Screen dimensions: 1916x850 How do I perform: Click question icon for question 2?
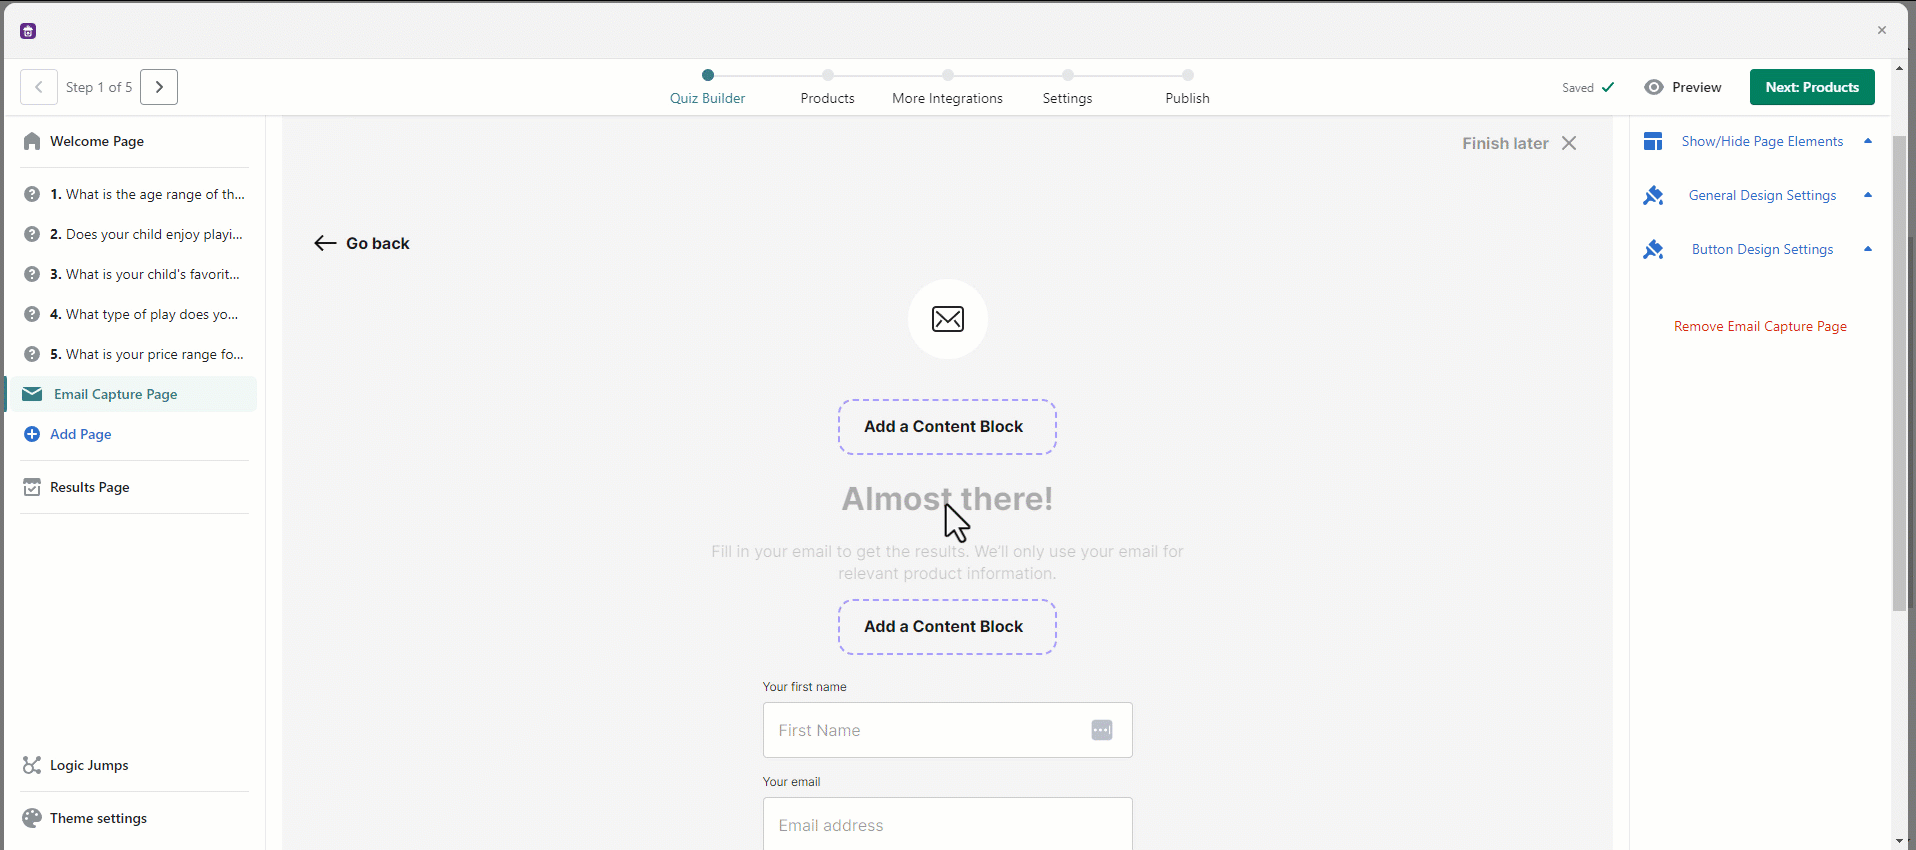pos(32,234)
